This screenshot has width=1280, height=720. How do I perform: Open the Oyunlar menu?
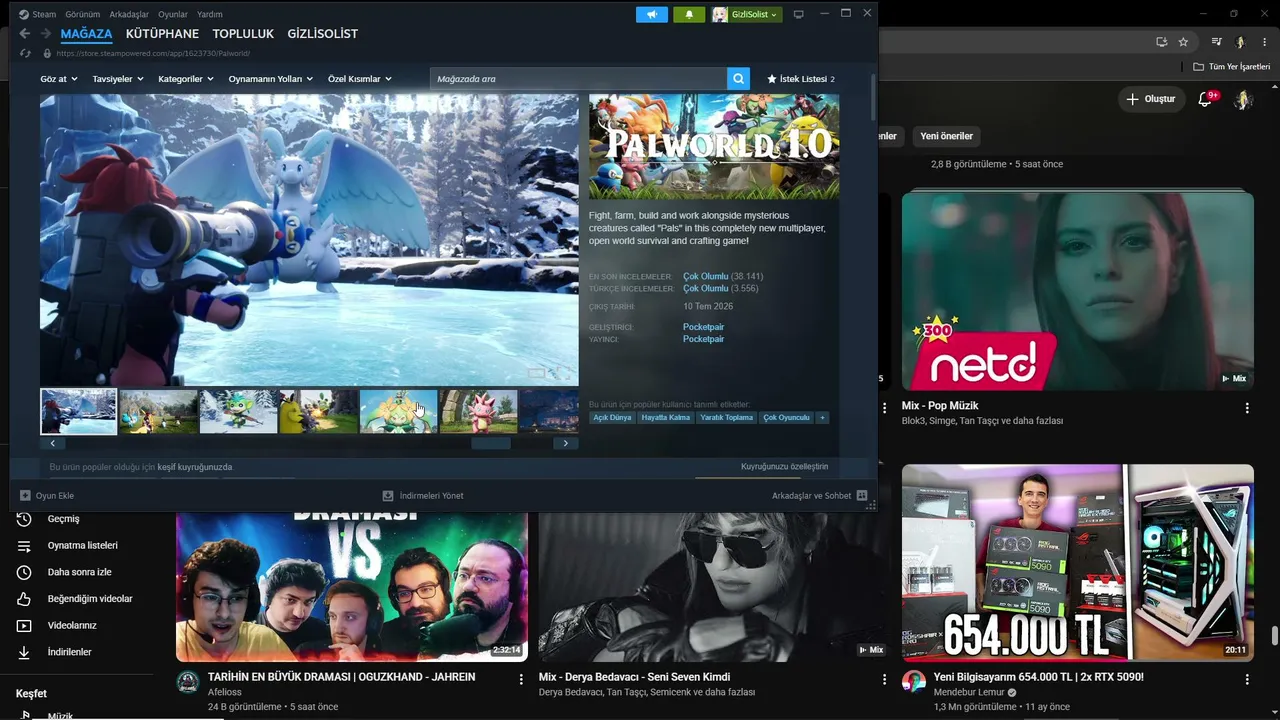[173, 14]
